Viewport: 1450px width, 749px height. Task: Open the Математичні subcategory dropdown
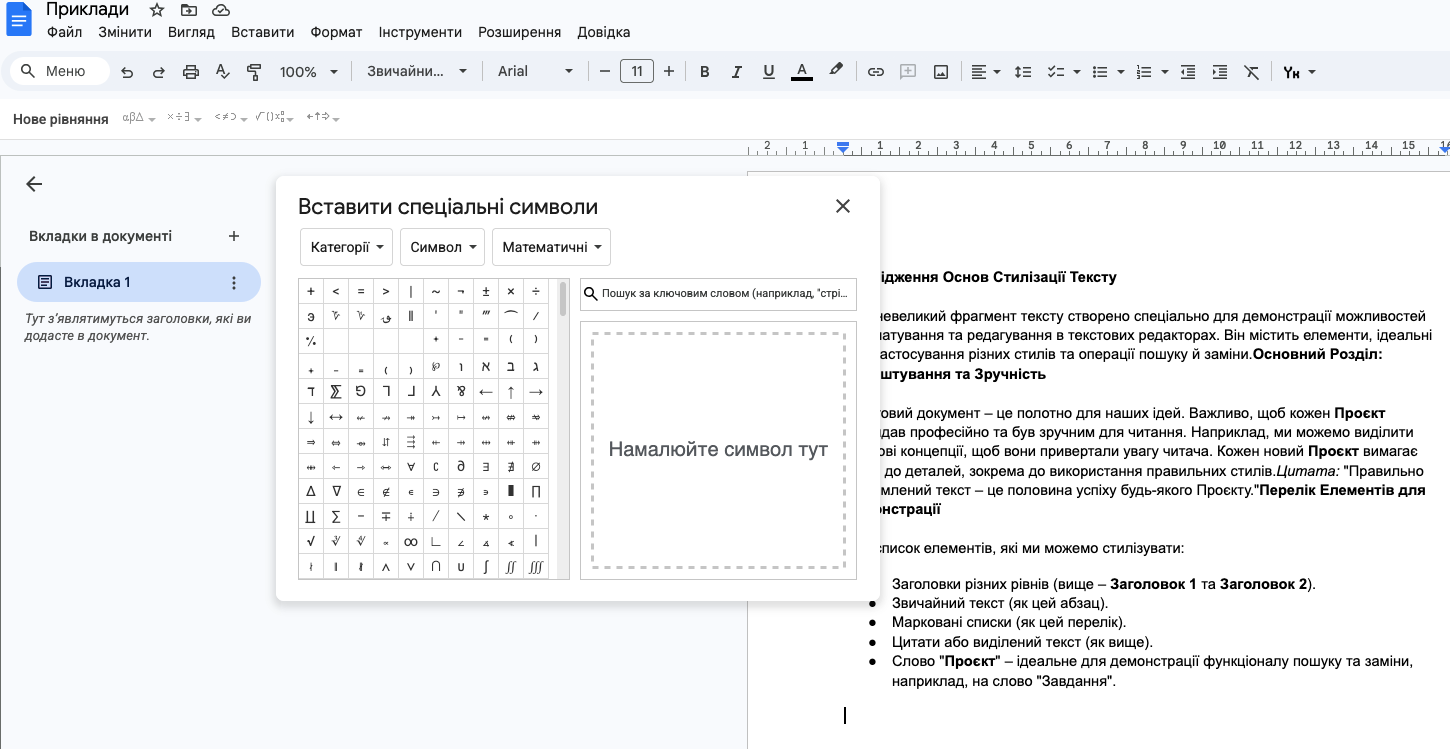551,247
